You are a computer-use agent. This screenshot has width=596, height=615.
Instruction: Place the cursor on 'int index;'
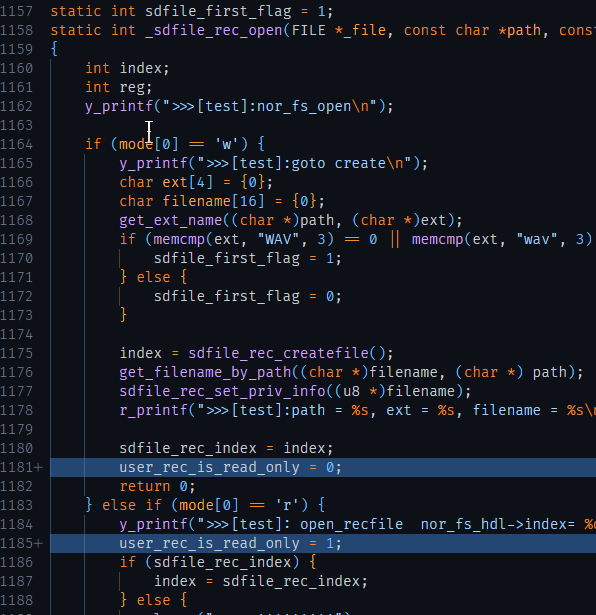point(127,69)
